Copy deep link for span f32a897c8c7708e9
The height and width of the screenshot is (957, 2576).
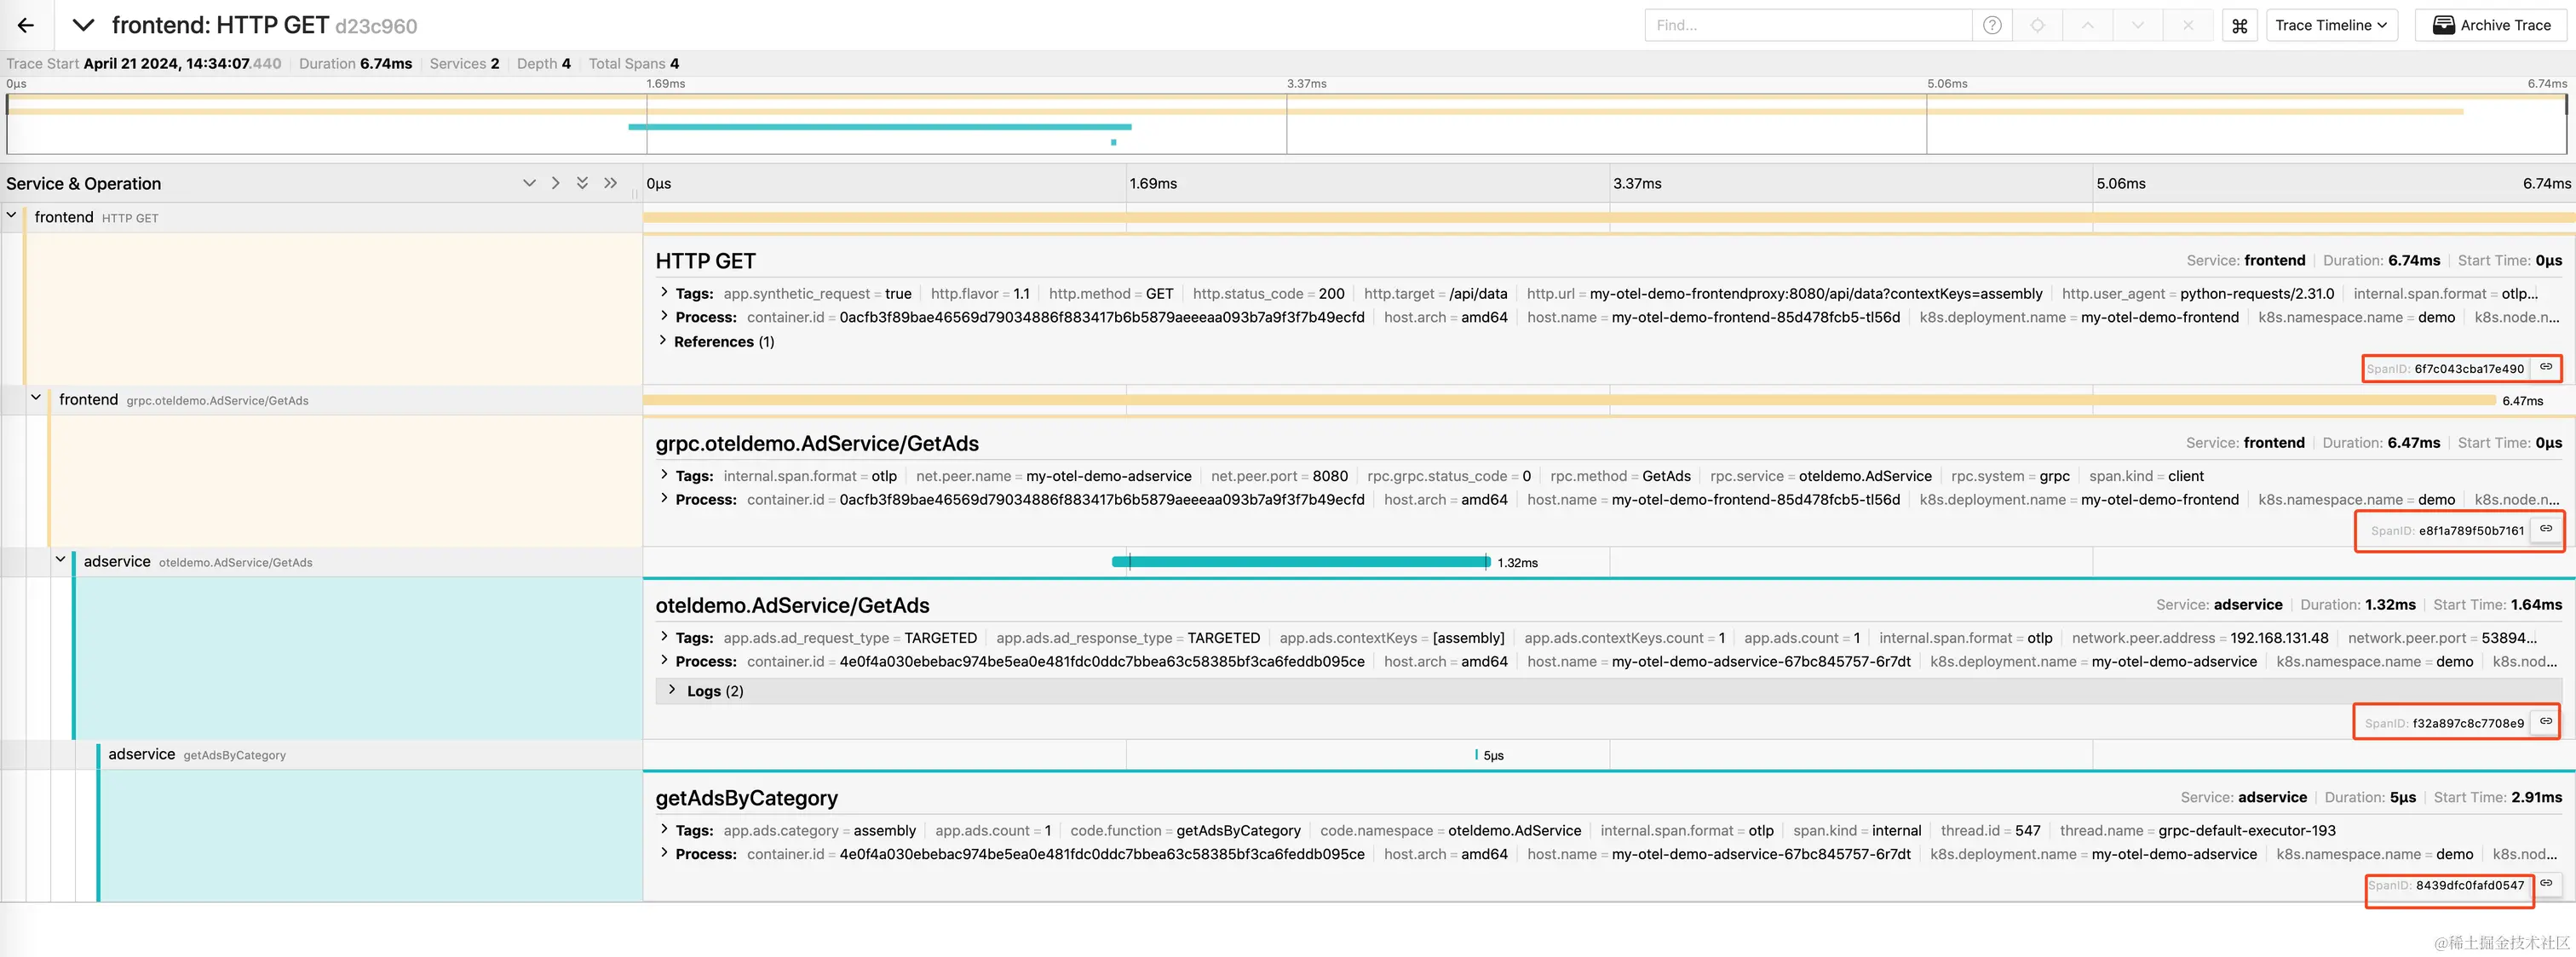pyautogui.click(x=2545, y=721)
